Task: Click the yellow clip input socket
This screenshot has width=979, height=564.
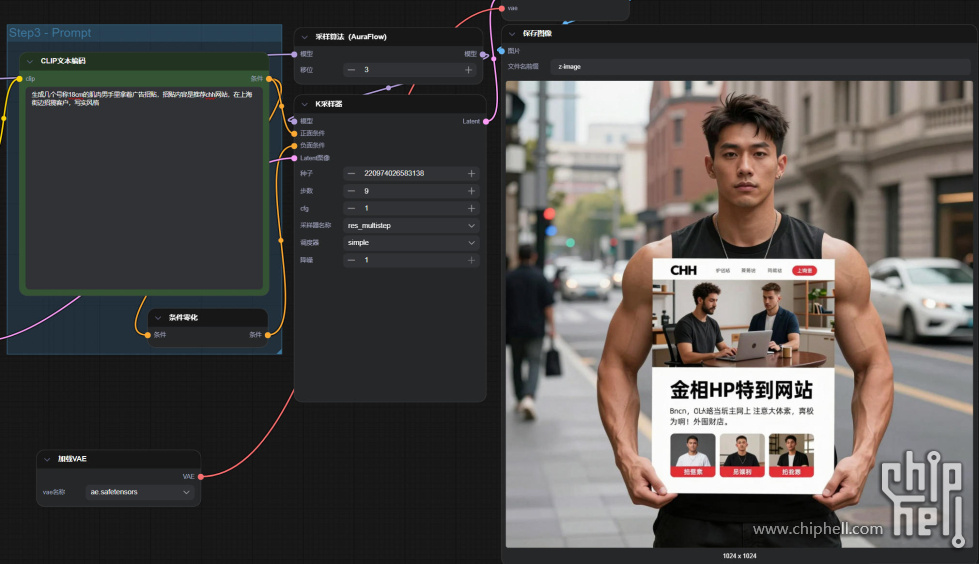Action: (20, 78)
